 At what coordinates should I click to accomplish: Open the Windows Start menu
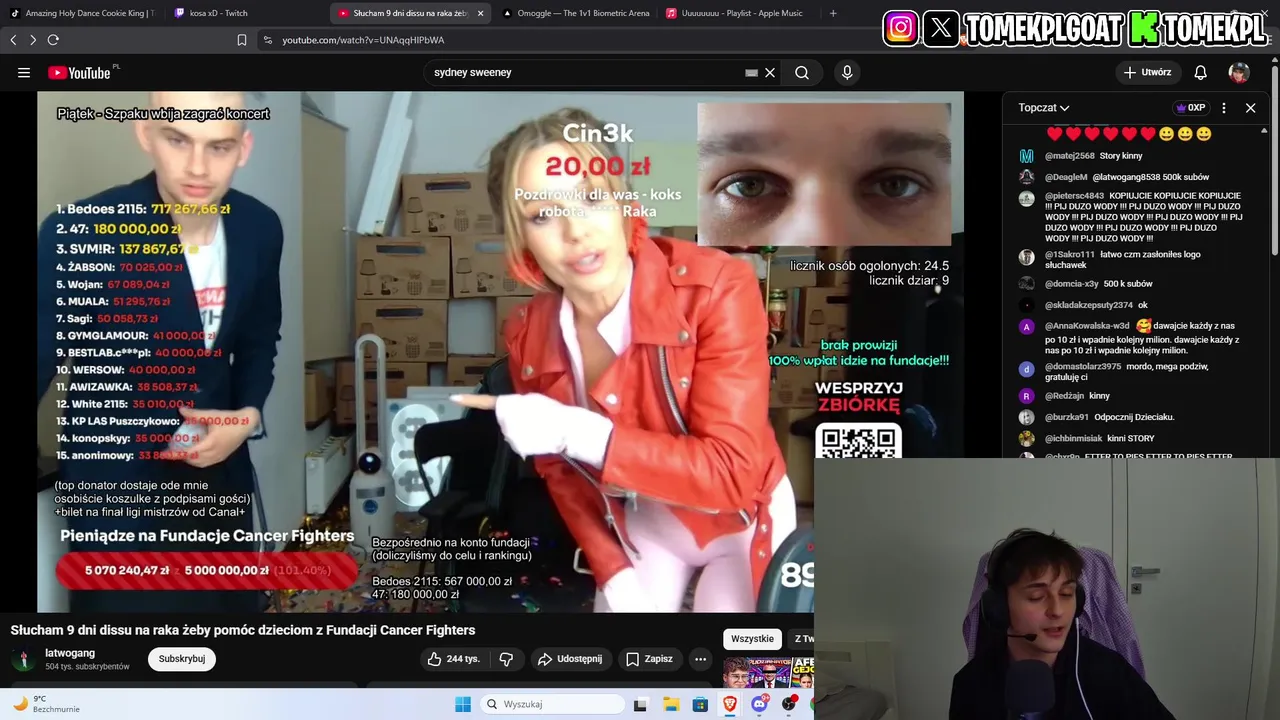[x=463, y=704]
